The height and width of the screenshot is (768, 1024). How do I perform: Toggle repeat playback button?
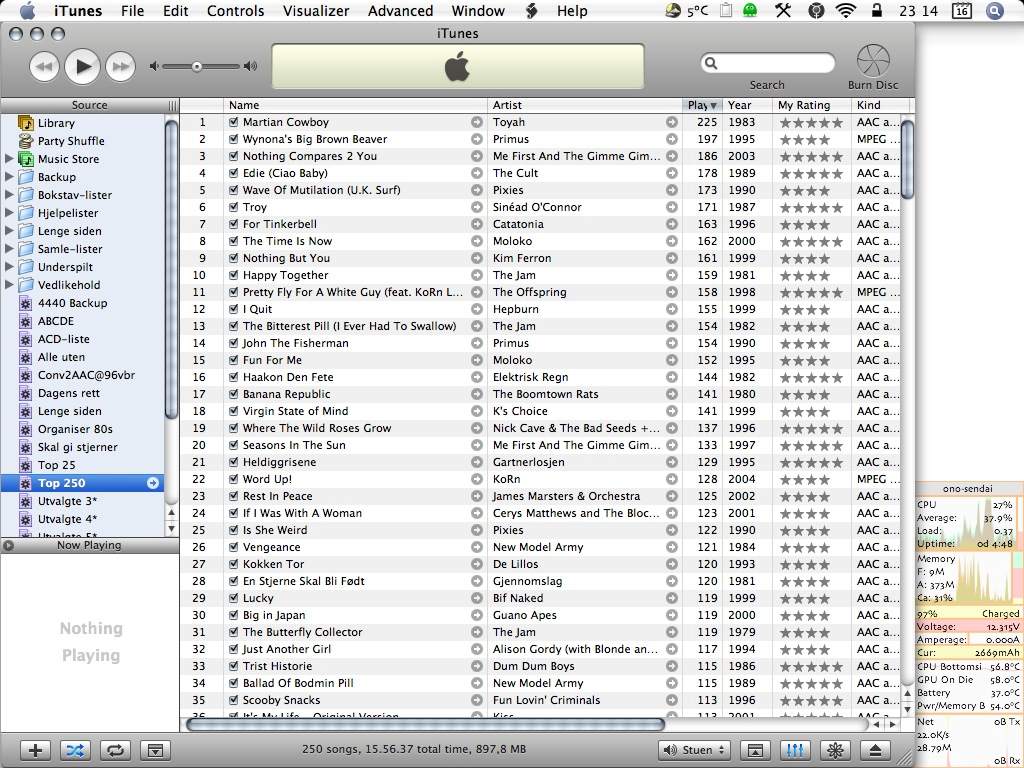point(116,750)
